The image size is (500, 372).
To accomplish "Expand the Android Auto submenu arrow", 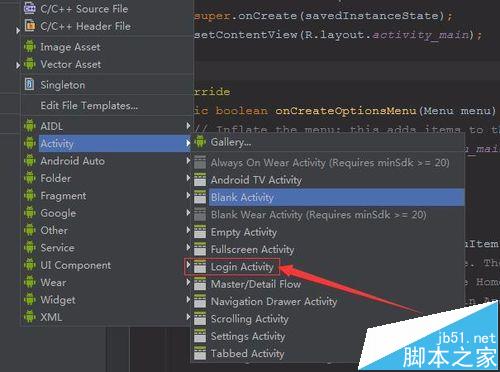I will pyautogui.click(x=188, y=160).
